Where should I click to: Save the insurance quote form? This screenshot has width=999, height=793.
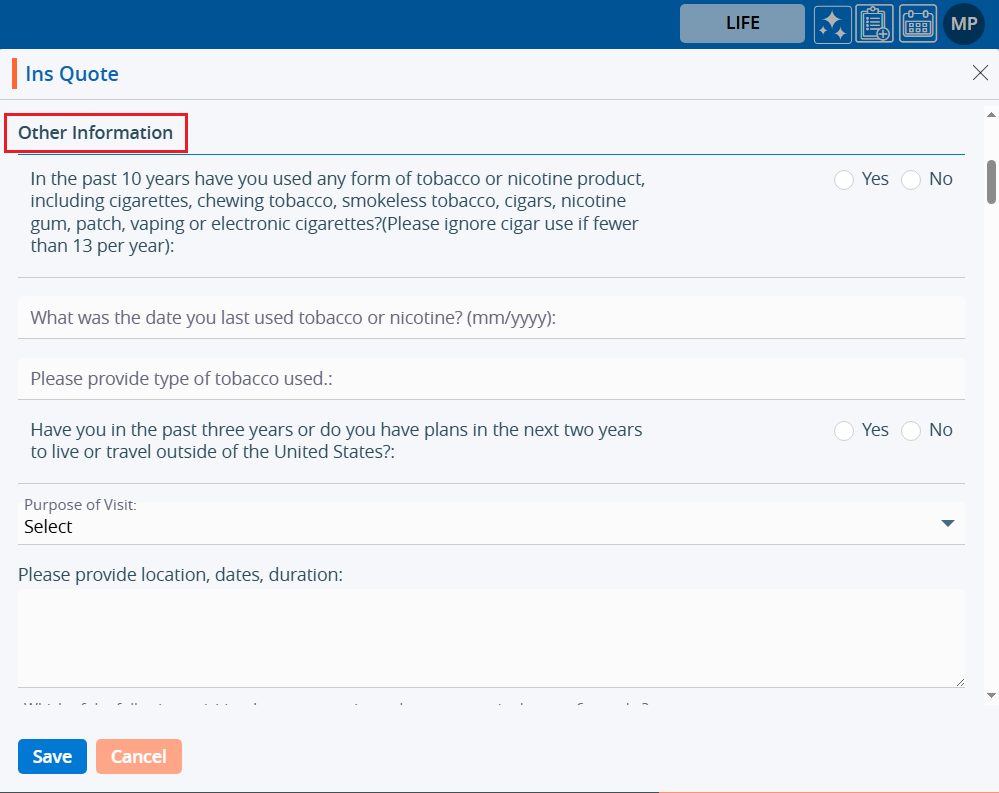52,757
